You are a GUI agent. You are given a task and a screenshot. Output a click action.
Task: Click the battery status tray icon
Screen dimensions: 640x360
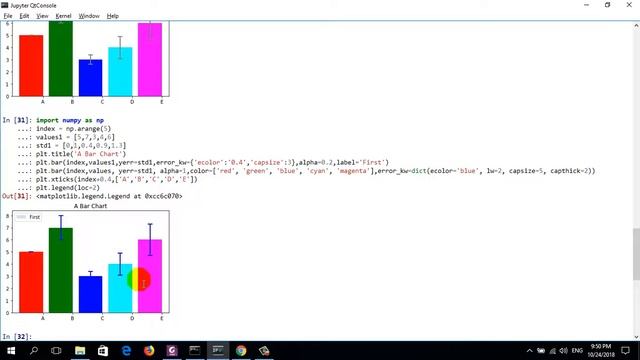[541, 351]
